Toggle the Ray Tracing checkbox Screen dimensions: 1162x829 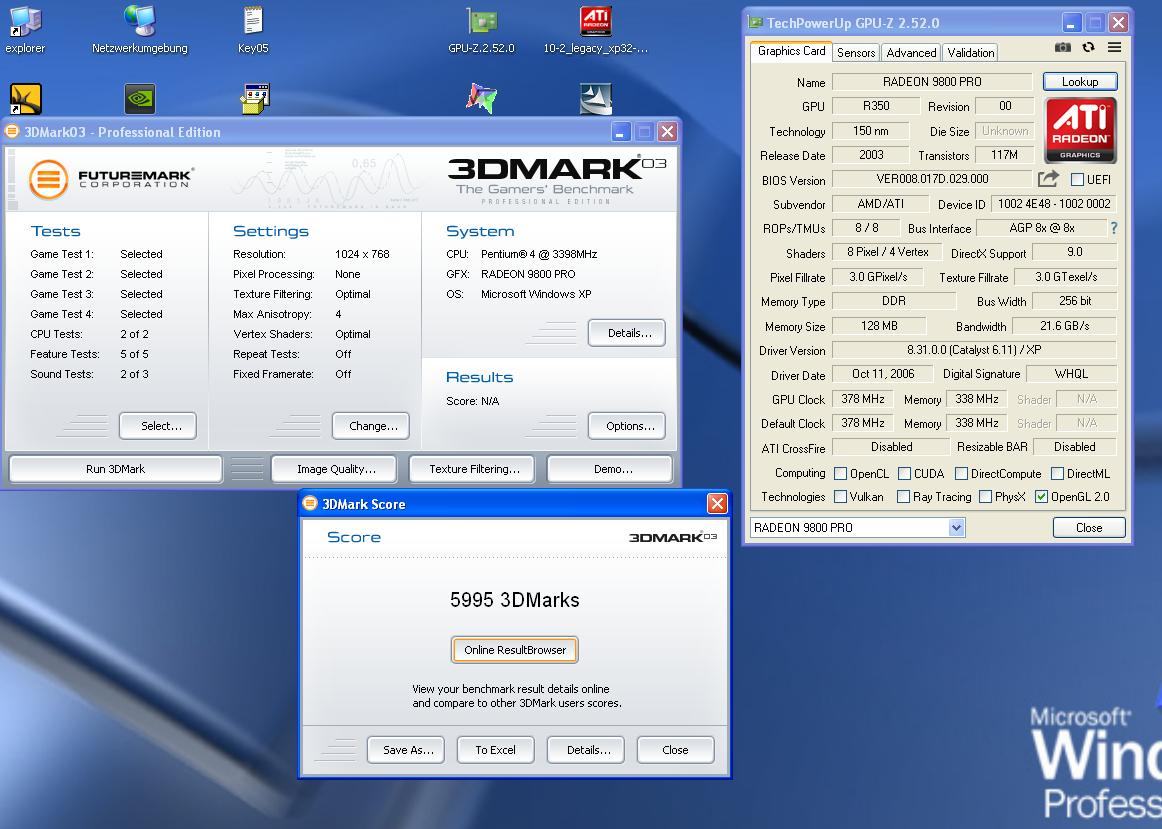click(903, 496)
